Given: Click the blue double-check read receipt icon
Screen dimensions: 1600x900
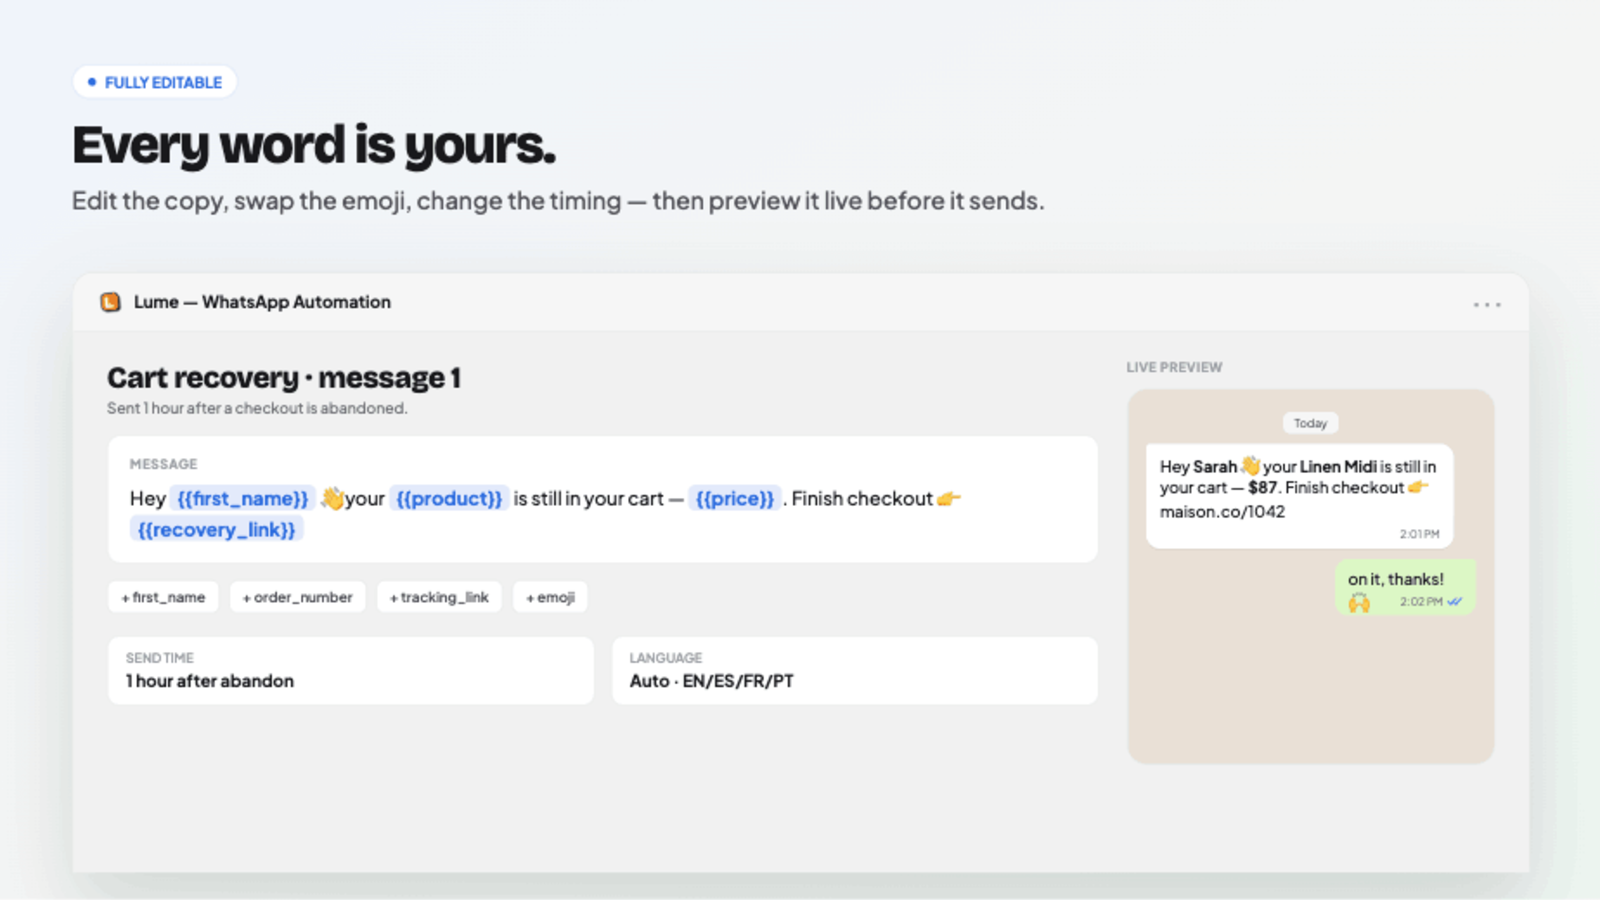Looking at the screenshot, I should (x=1455, y=602).
